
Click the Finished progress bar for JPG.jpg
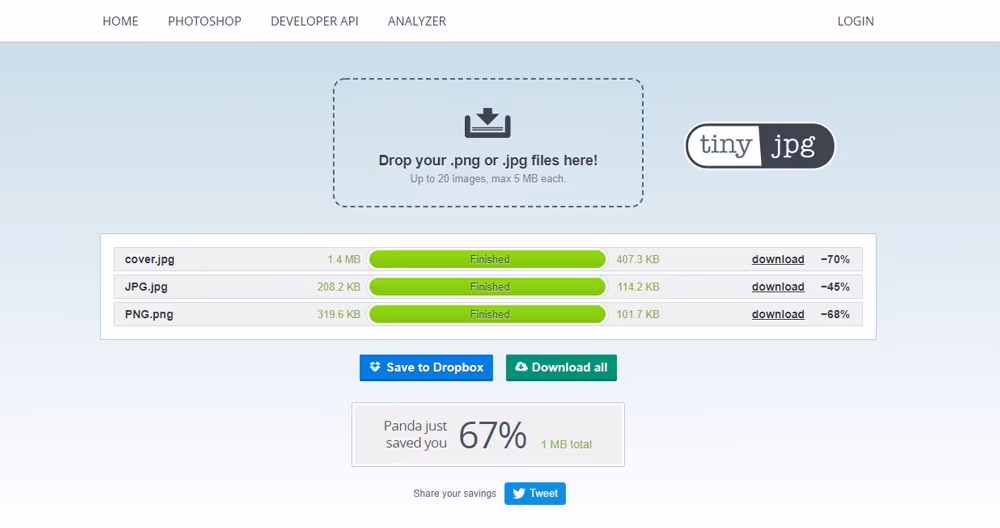coord(487,287)
